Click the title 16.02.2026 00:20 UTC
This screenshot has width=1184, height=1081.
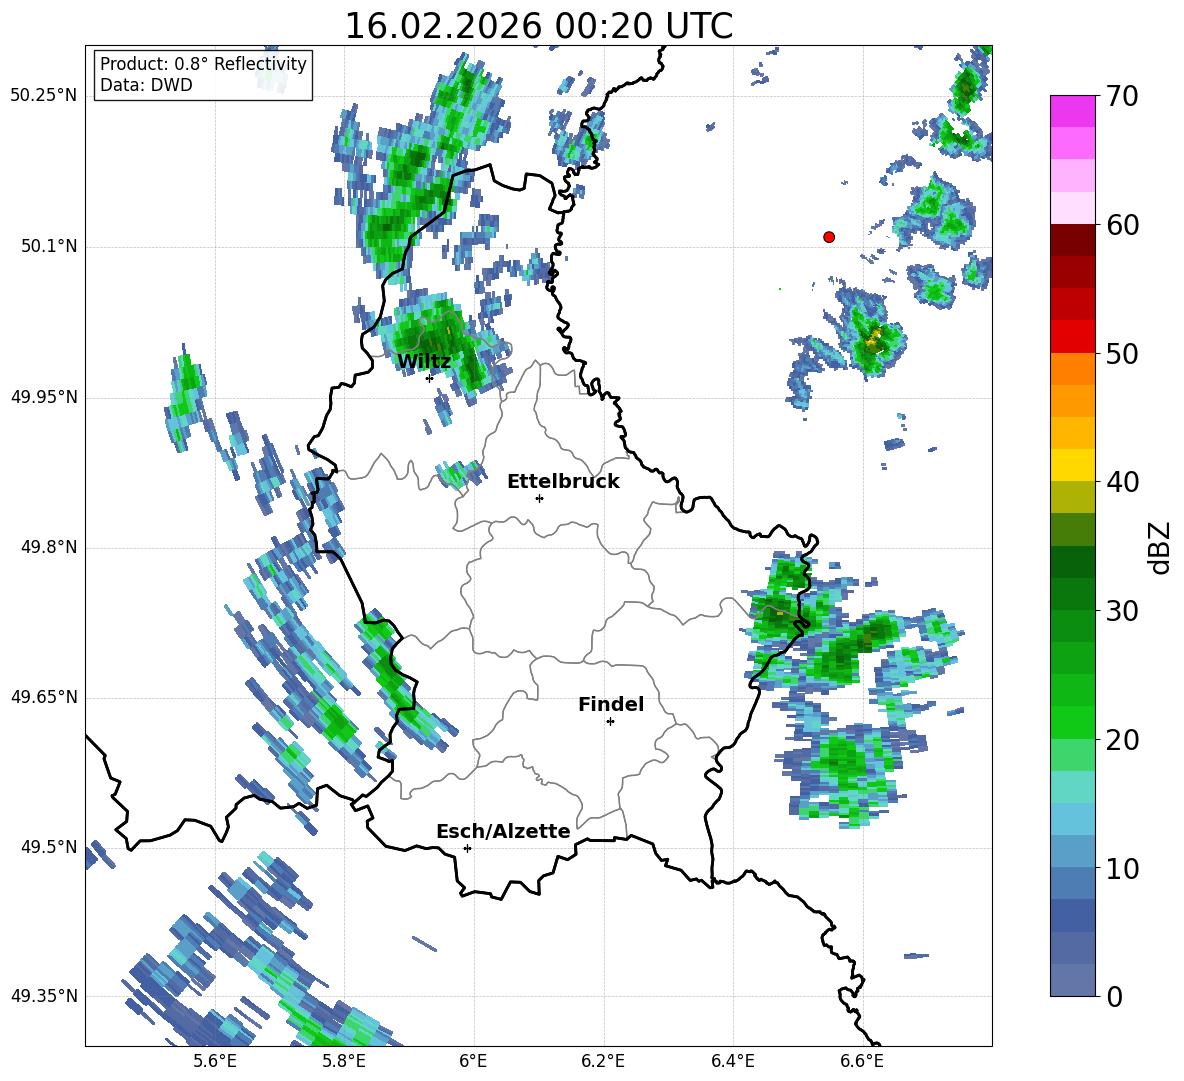[538, 26]
